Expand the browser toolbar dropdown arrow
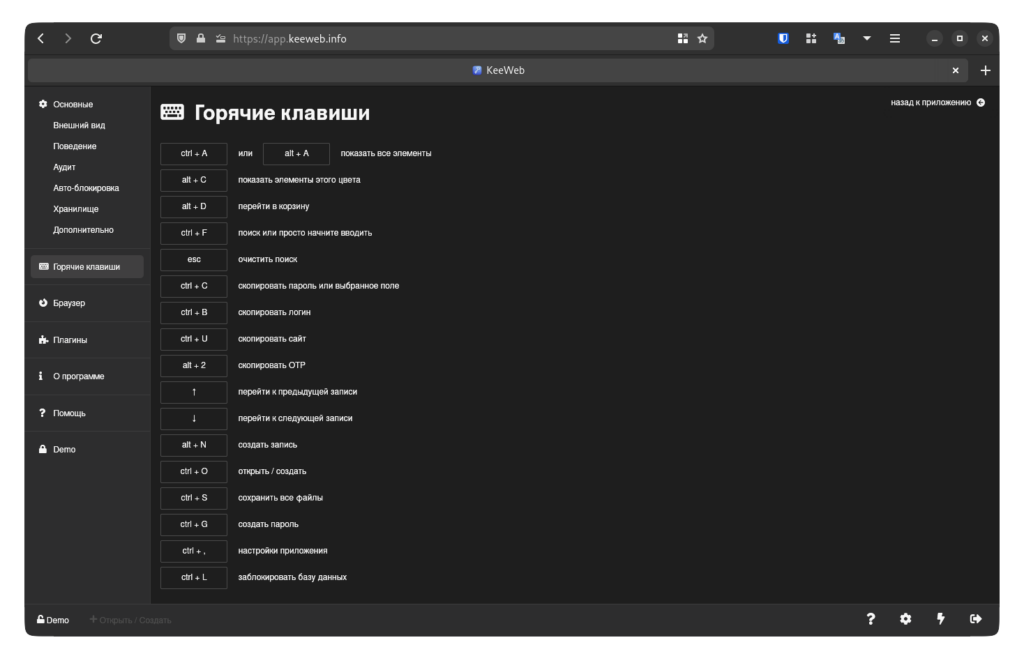 click(x=867, y=38)
